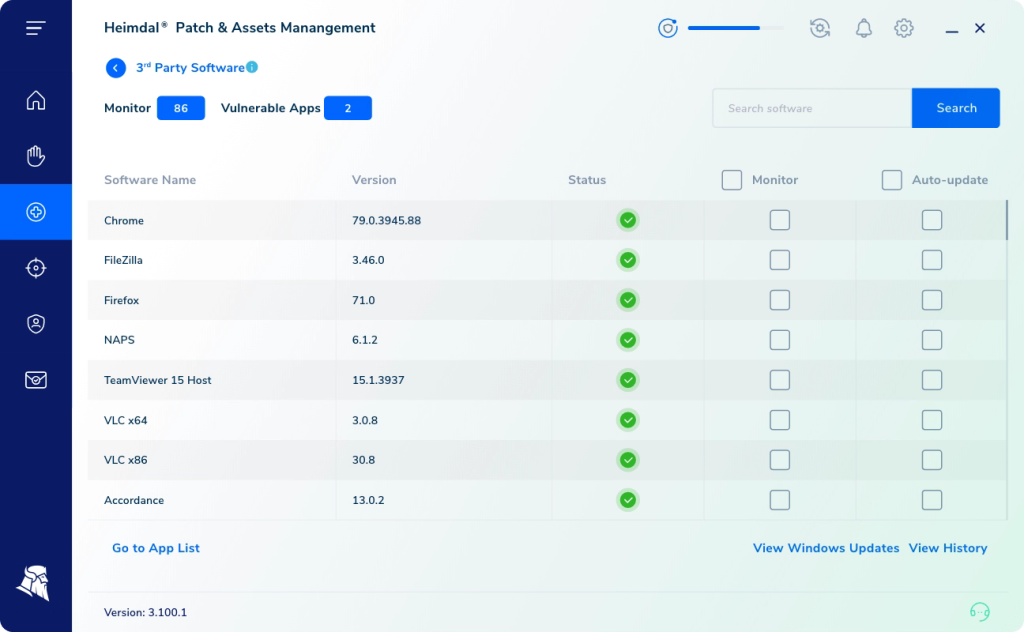The image size is (1024, 632).
Task: Click the 3rd Party Software title
Action: [190, 67]
